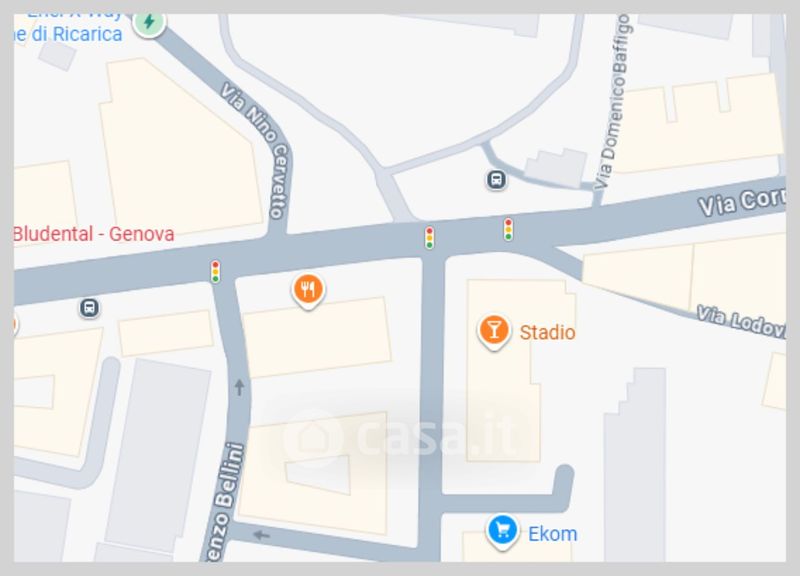Open the Stadio cocktail bar marker
This screenshot has width=800, height=576.
pyautogui.click(x=493, y=332)
